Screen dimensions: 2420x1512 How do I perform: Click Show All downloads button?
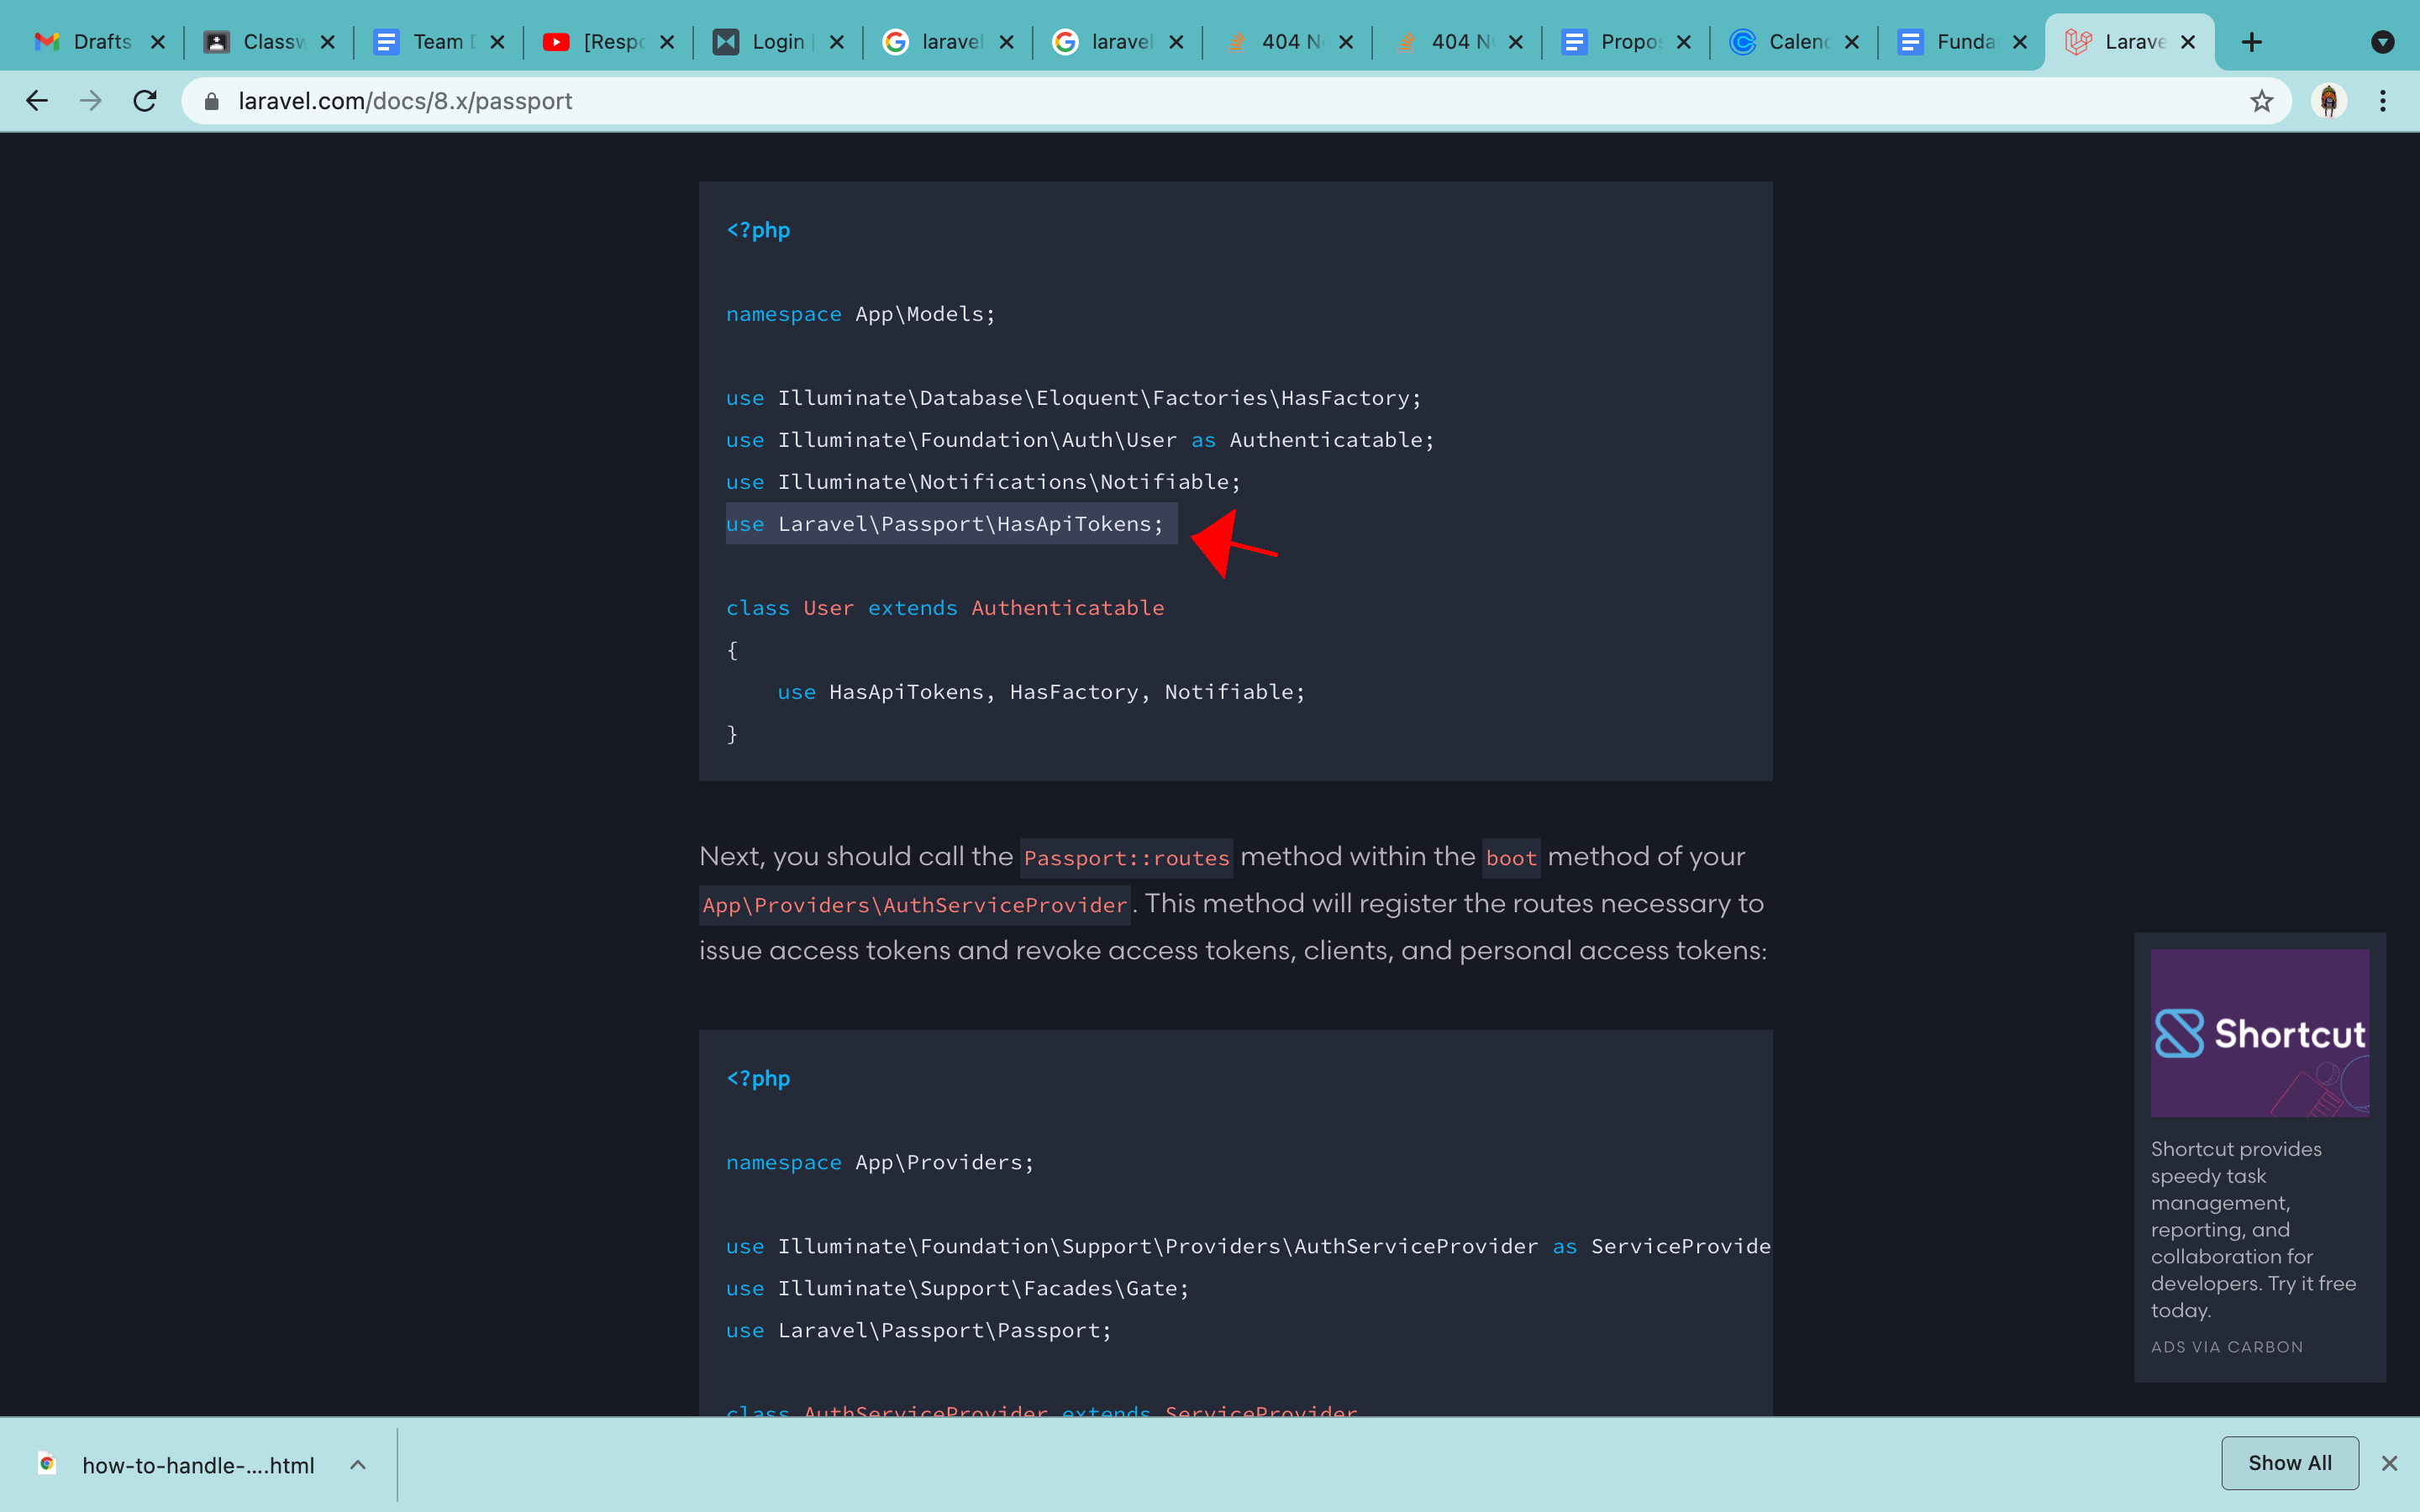[x=2290, y=1463]
